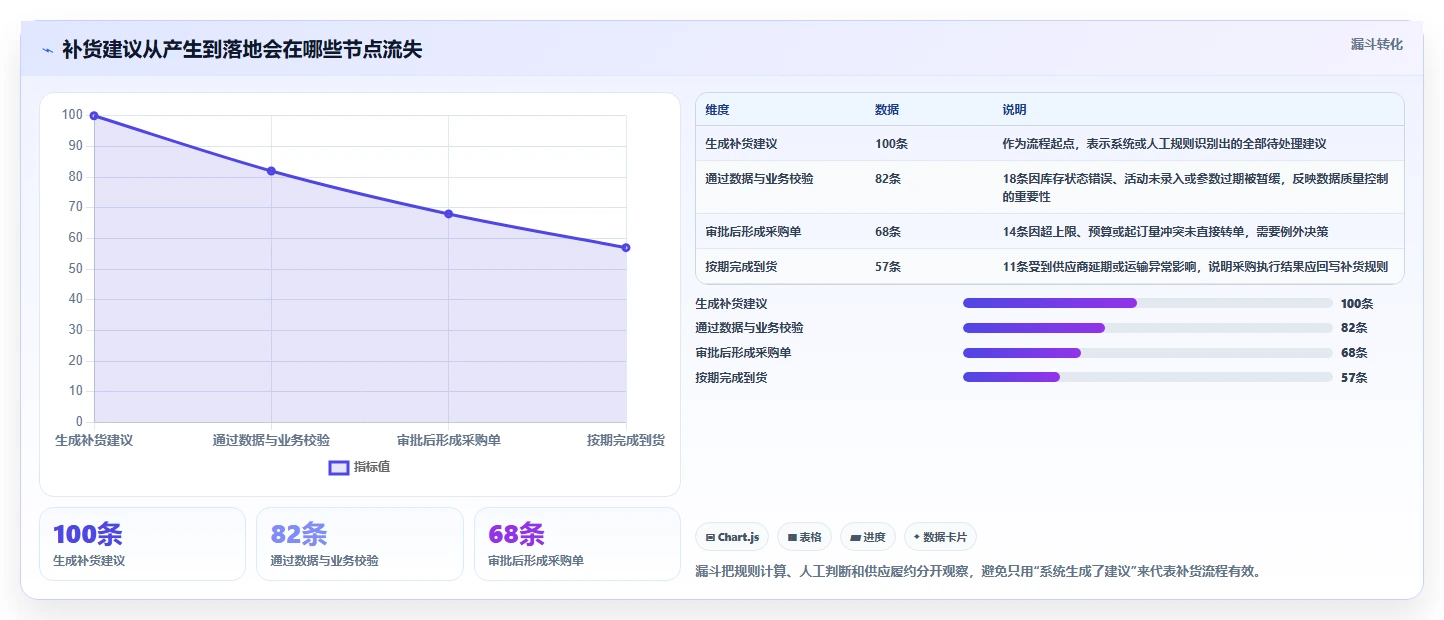This screenshot has height=620, width=1444.
Task: Click the icon inside the Chart.js chip
Action: coord(710,538)
